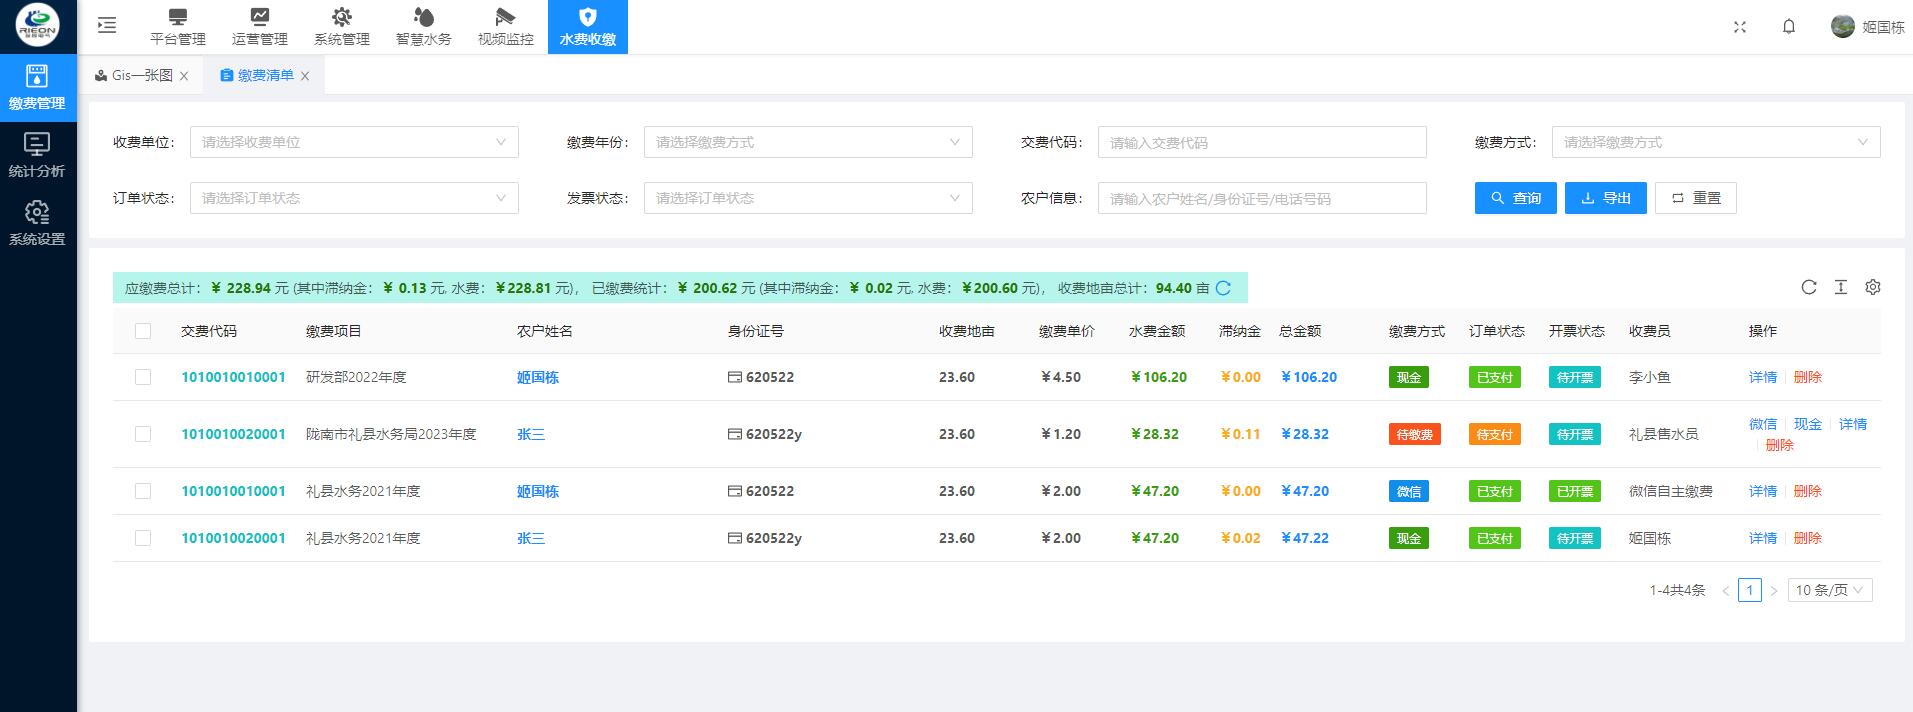Open 统计分析 in the sidebar

point(37,155)
